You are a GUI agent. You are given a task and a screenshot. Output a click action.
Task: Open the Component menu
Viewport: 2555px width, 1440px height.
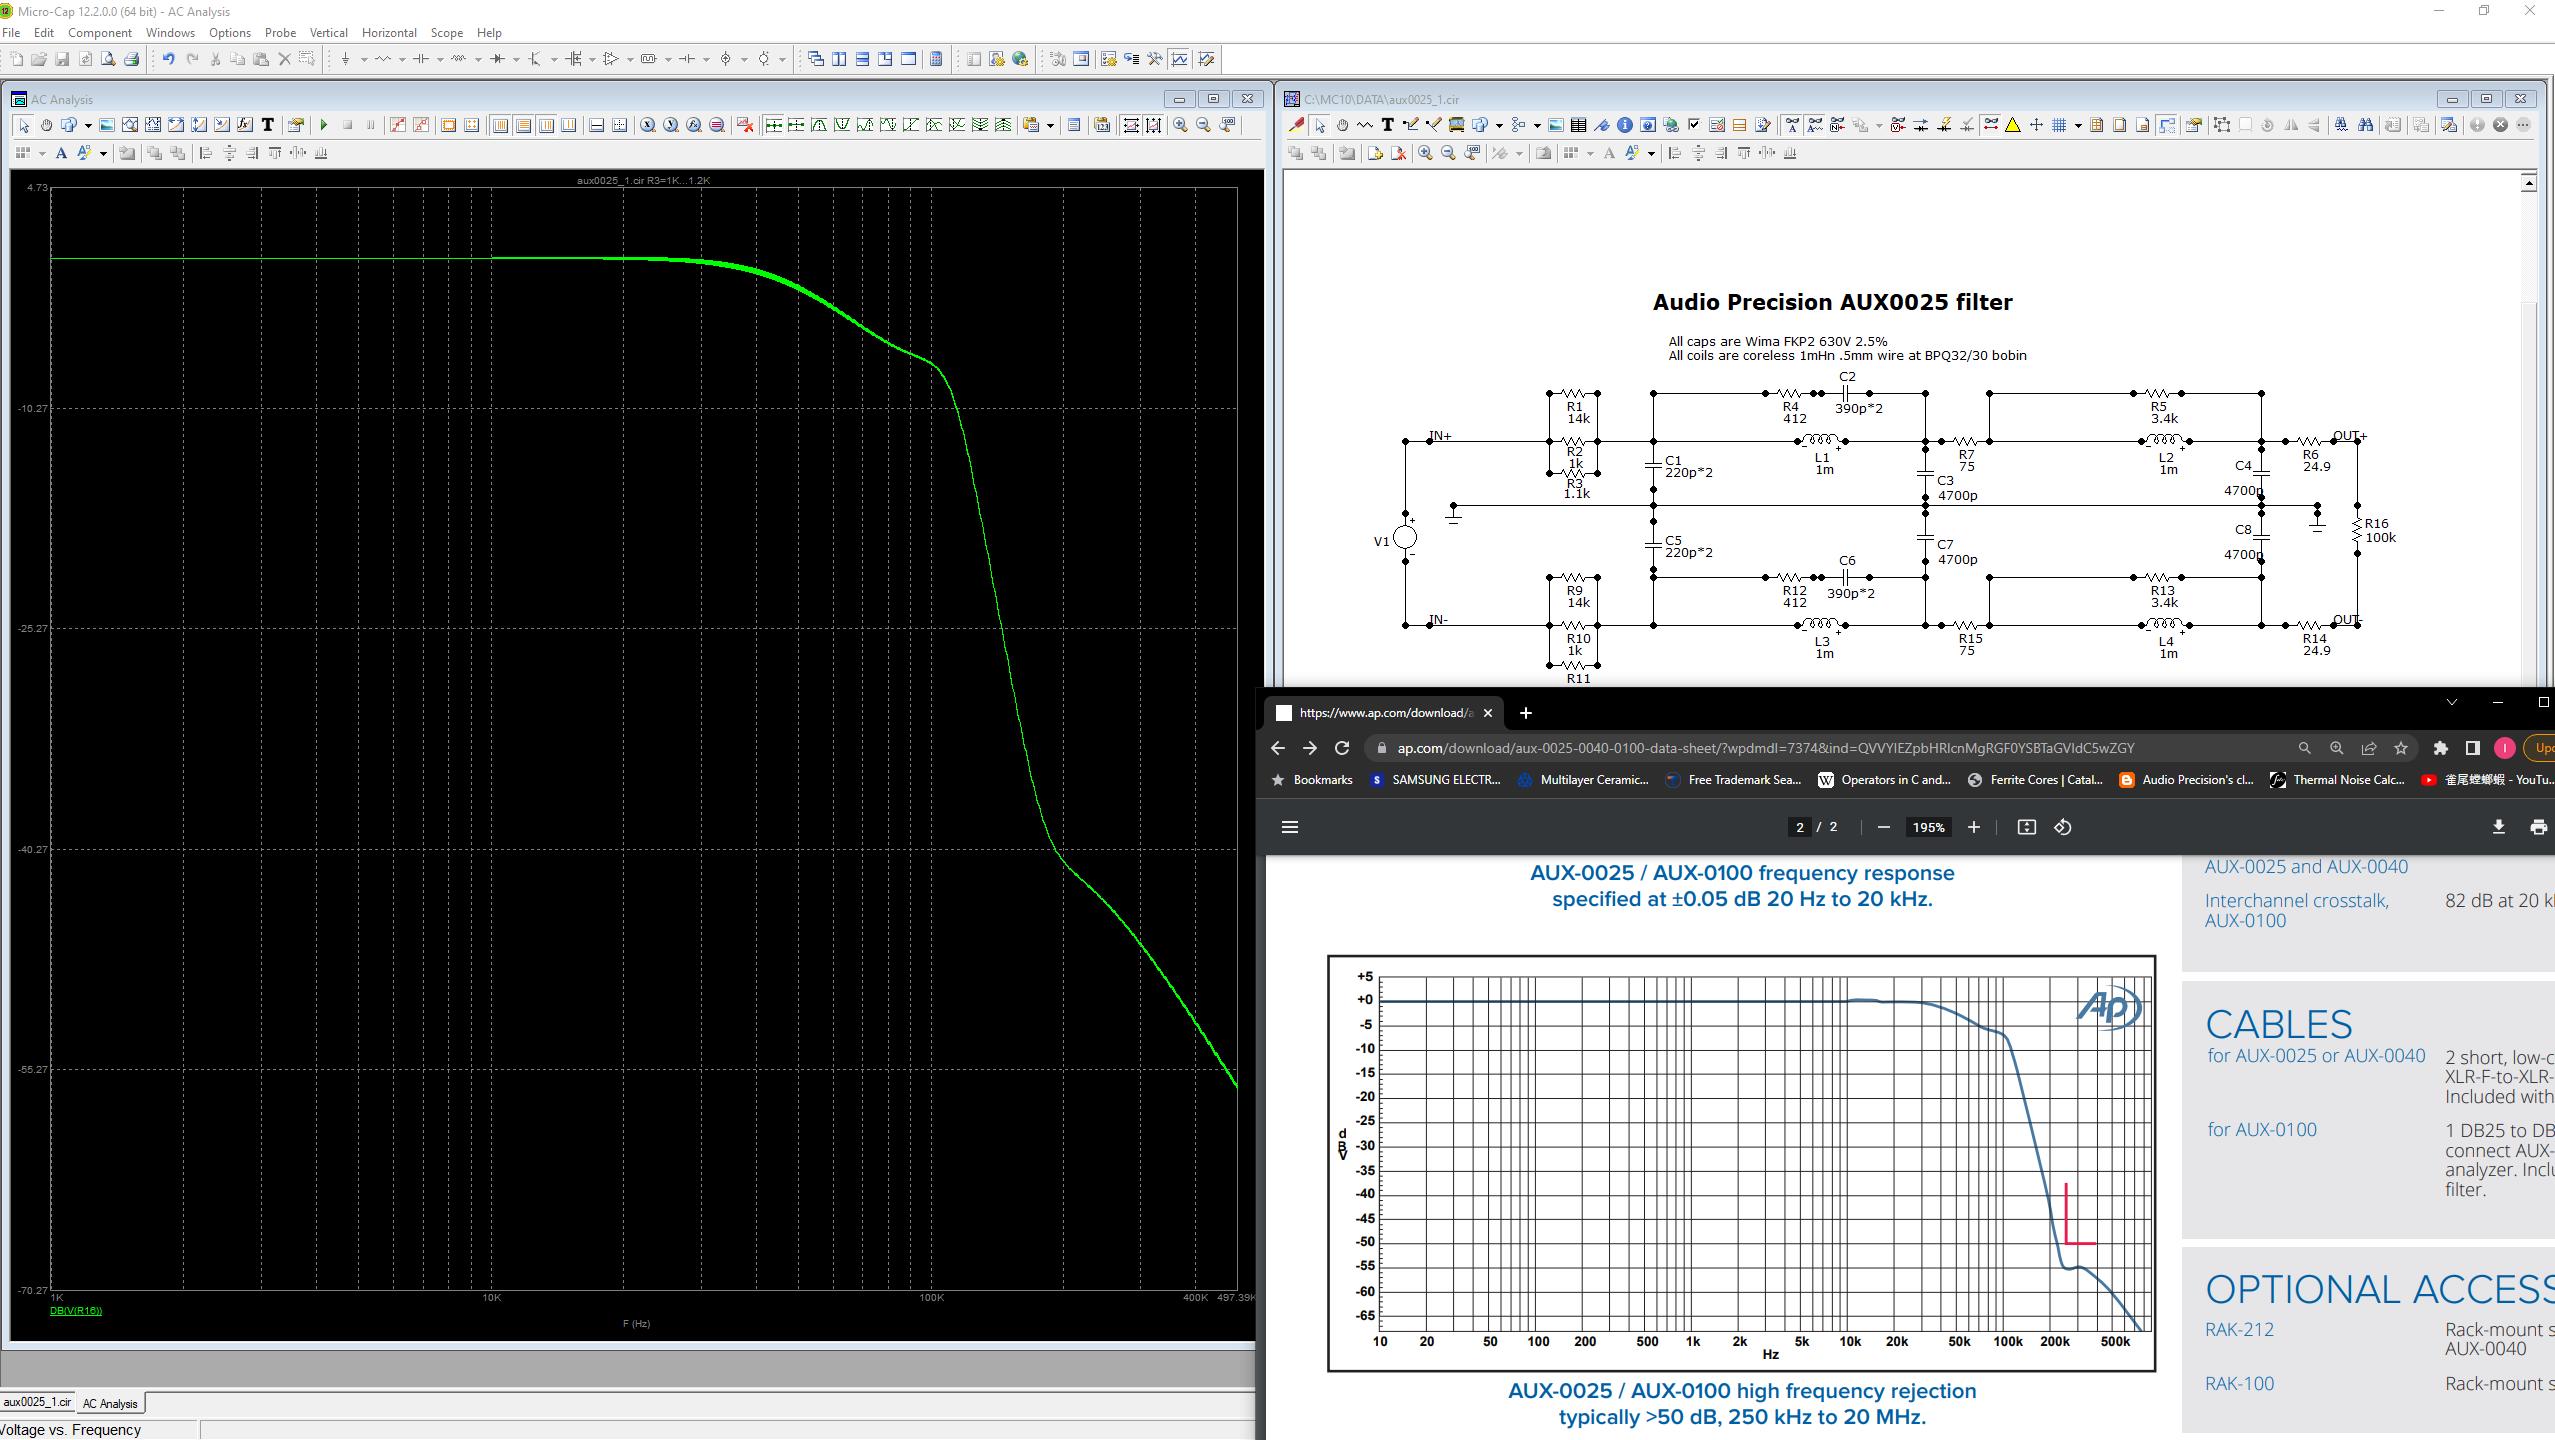[x=100, y=33]
